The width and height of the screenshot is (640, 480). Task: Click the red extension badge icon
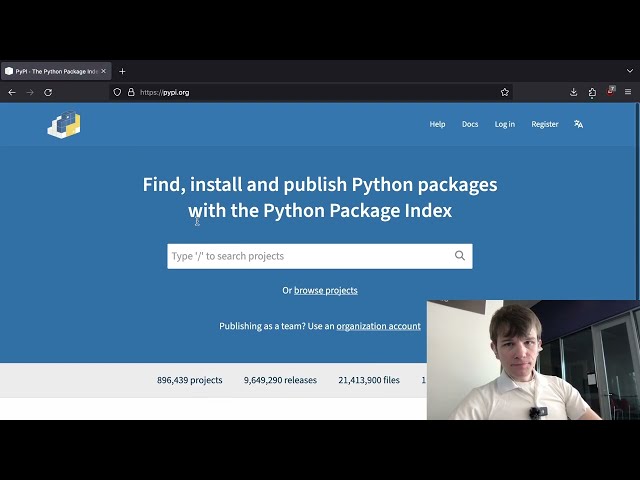pyautogui.click(x=611, y=91)
